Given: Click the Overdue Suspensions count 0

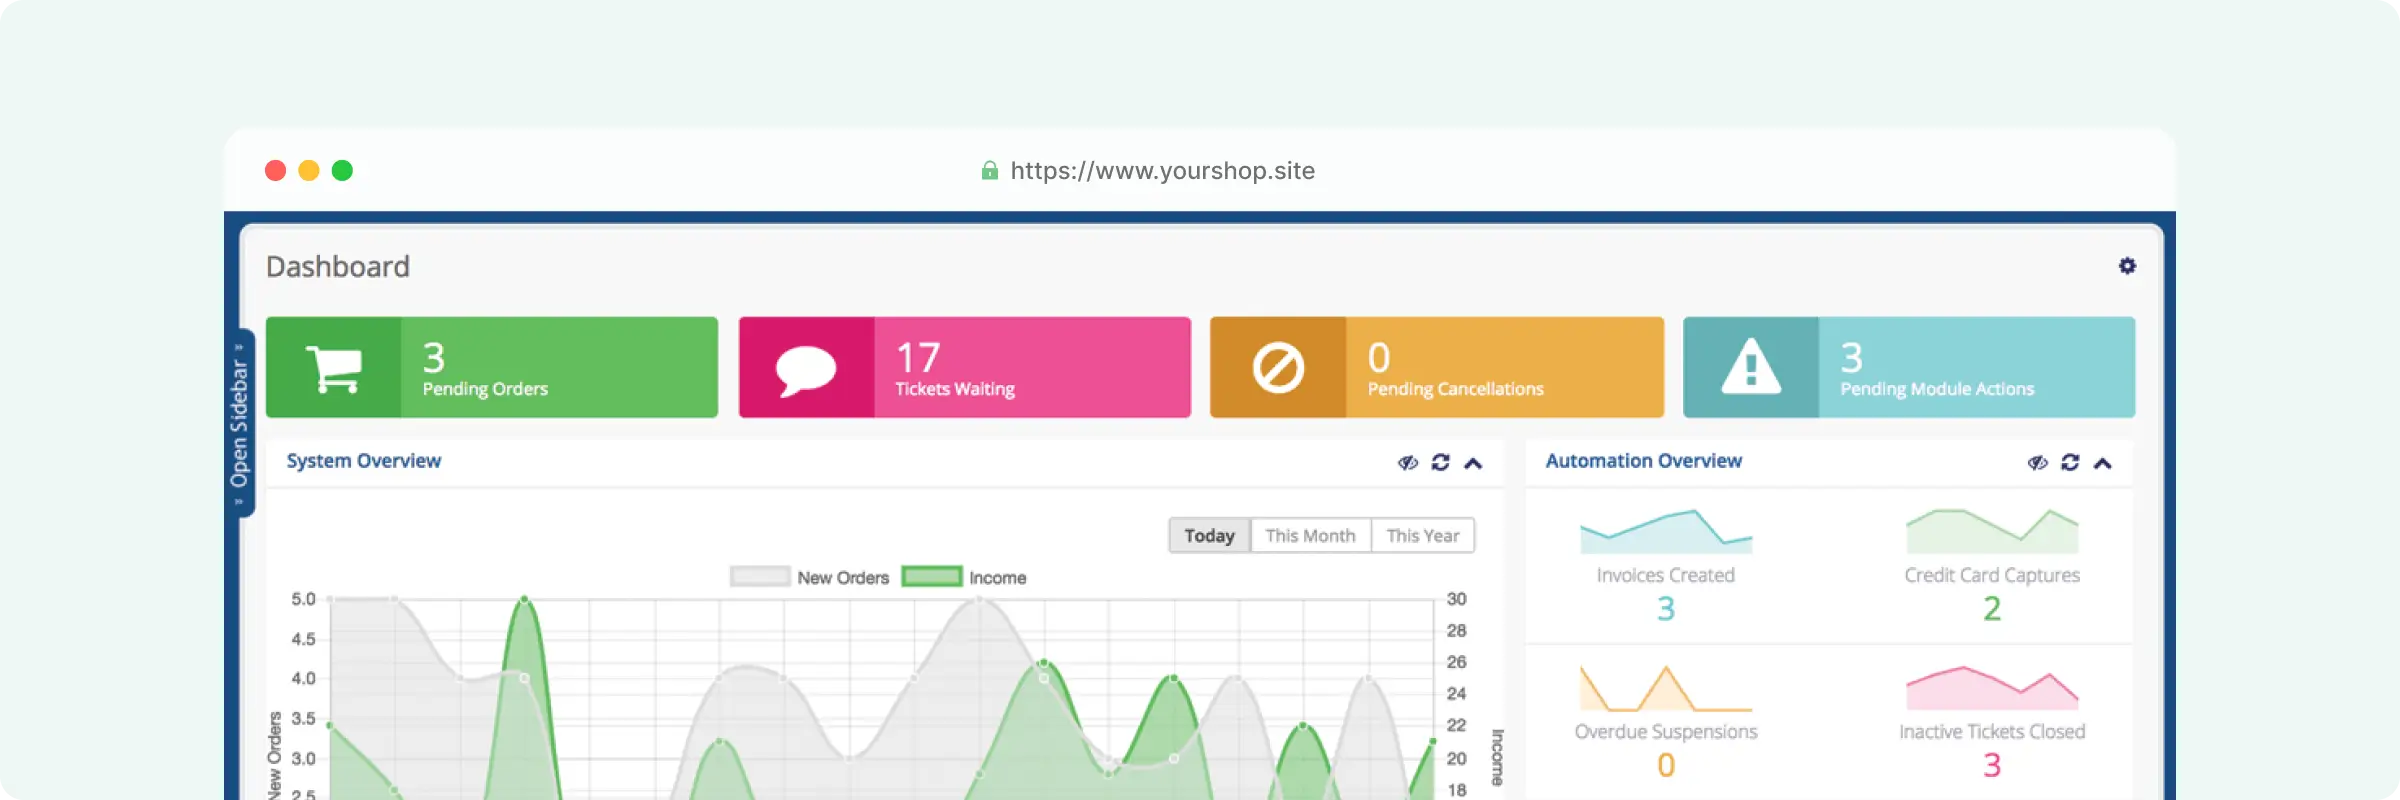Looking at the screenshot, I should [x=1666, y=766].
